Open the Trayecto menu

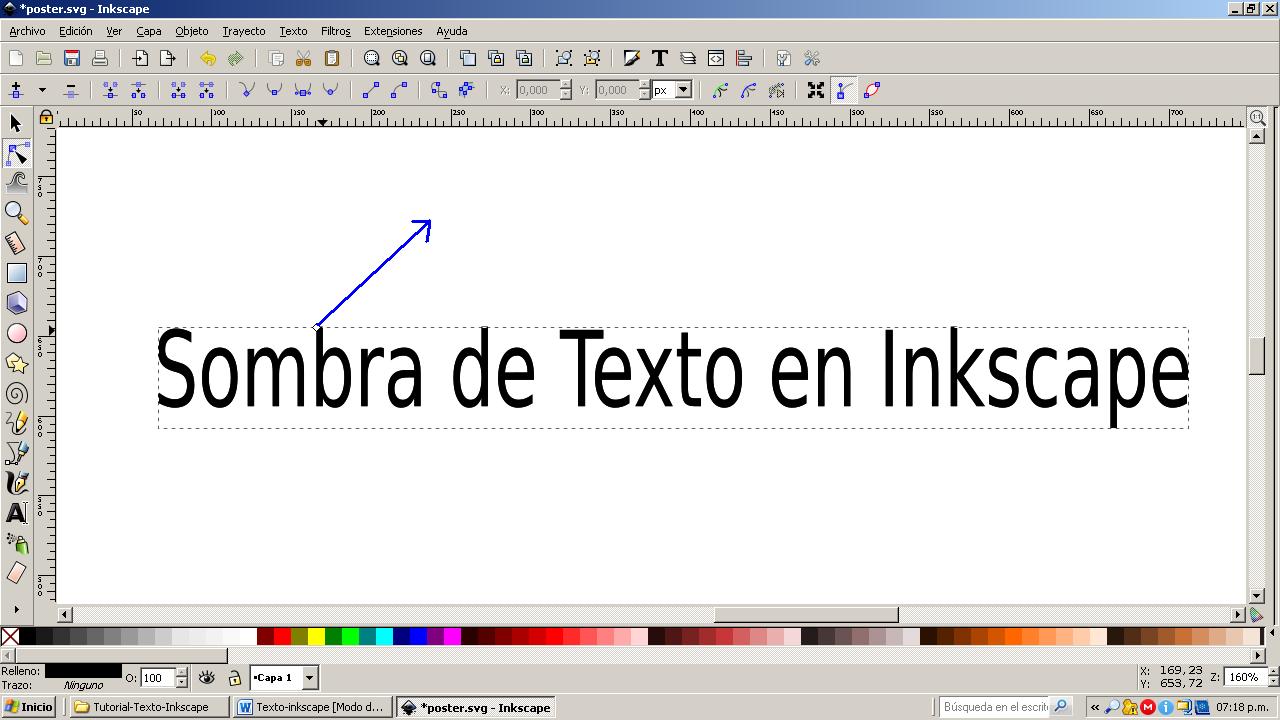pyautogui.click(x=244, y=31)
